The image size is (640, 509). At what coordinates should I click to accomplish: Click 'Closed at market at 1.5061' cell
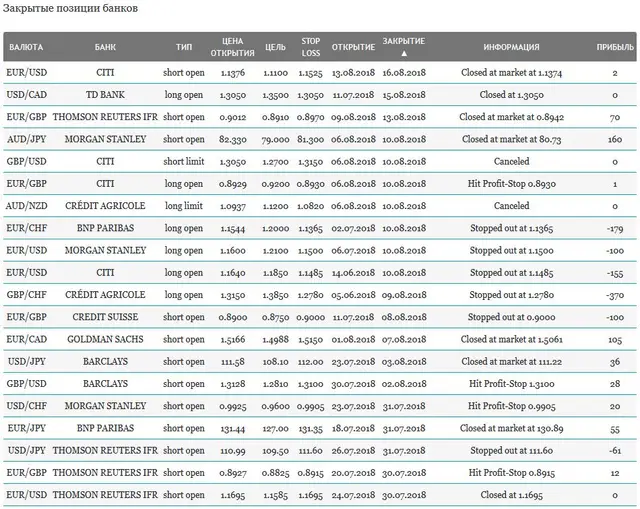coord(511,339)
